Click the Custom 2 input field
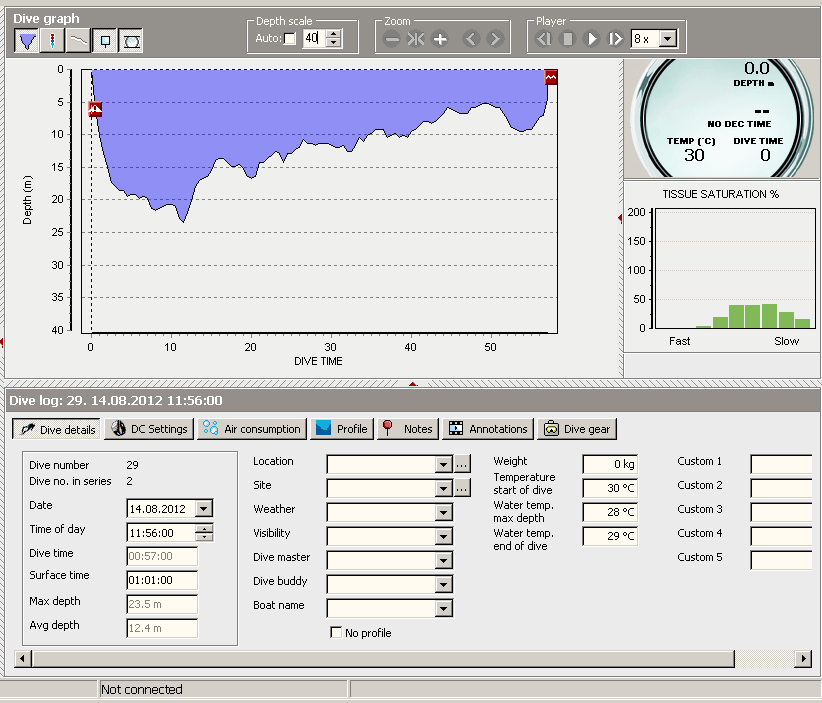Image resolution: width=822 pixels, height=703 pixels. point(782,488)
